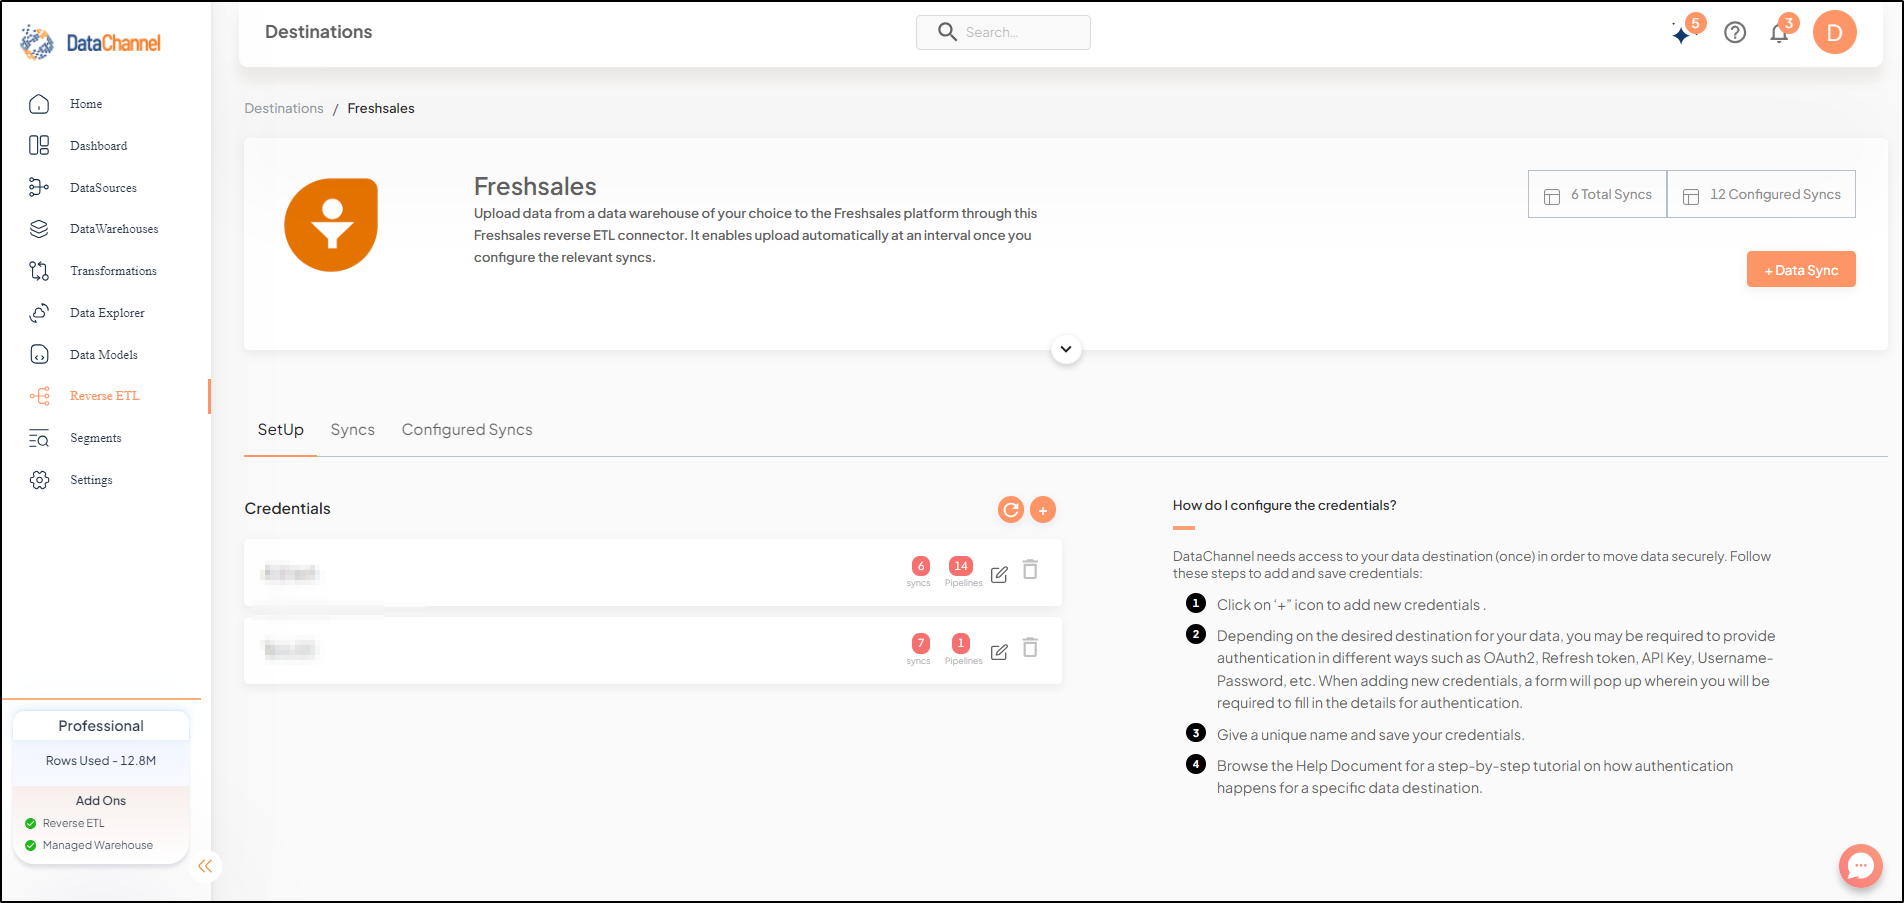Viewport: 1904px width, 903px height.
Task: Click the Reverse ETL sidebar icon
Action: click(x=39, y=396)
